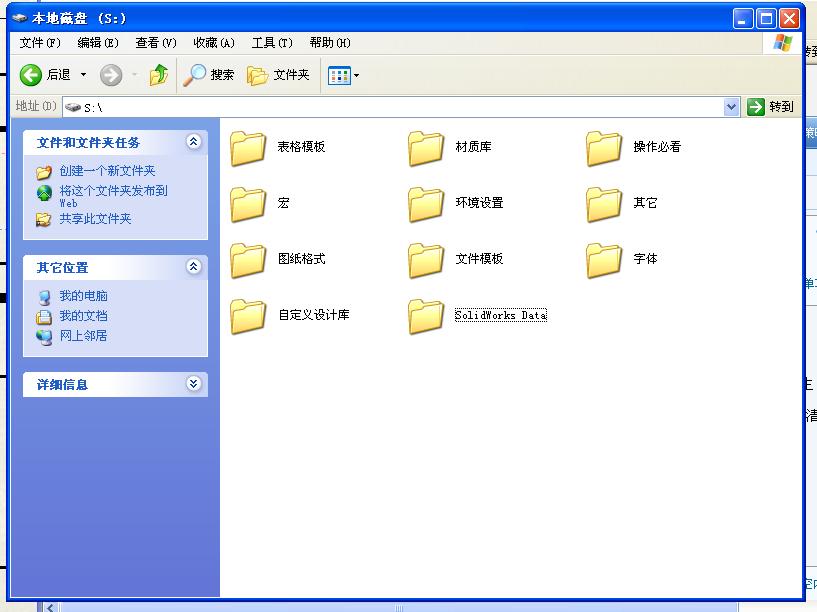Click the Windows flag logo icon
This screenshot has width=817, height=612.
[x=782, y=43]
